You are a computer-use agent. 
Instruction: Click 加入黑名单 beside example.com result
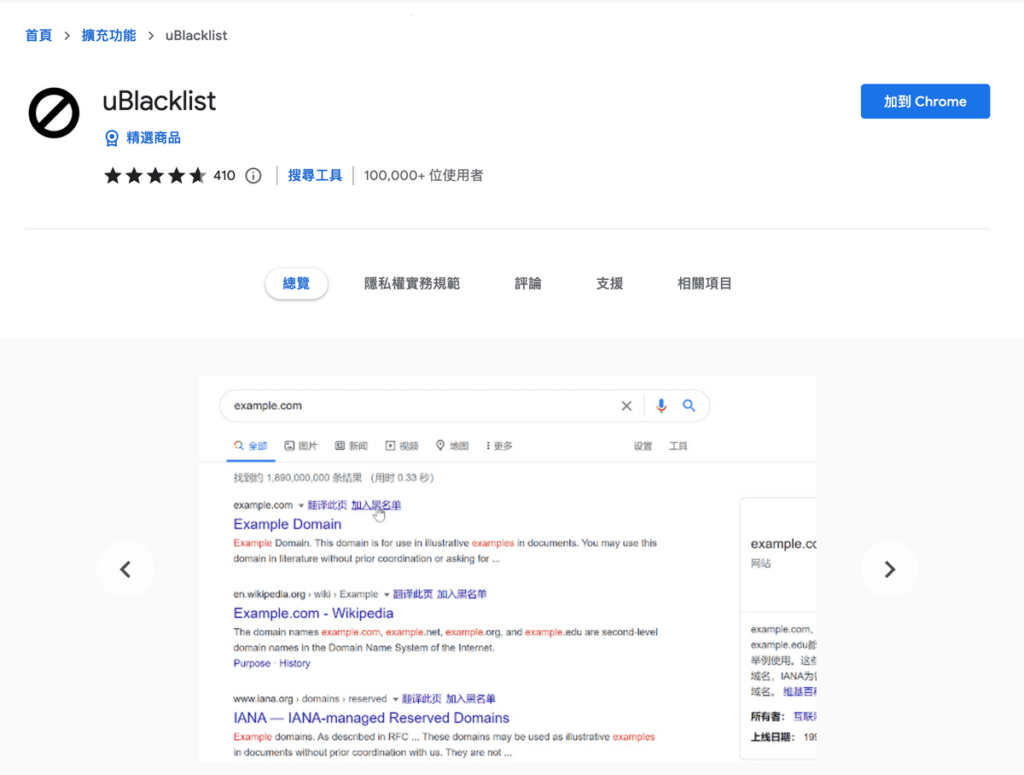(376, 505)
